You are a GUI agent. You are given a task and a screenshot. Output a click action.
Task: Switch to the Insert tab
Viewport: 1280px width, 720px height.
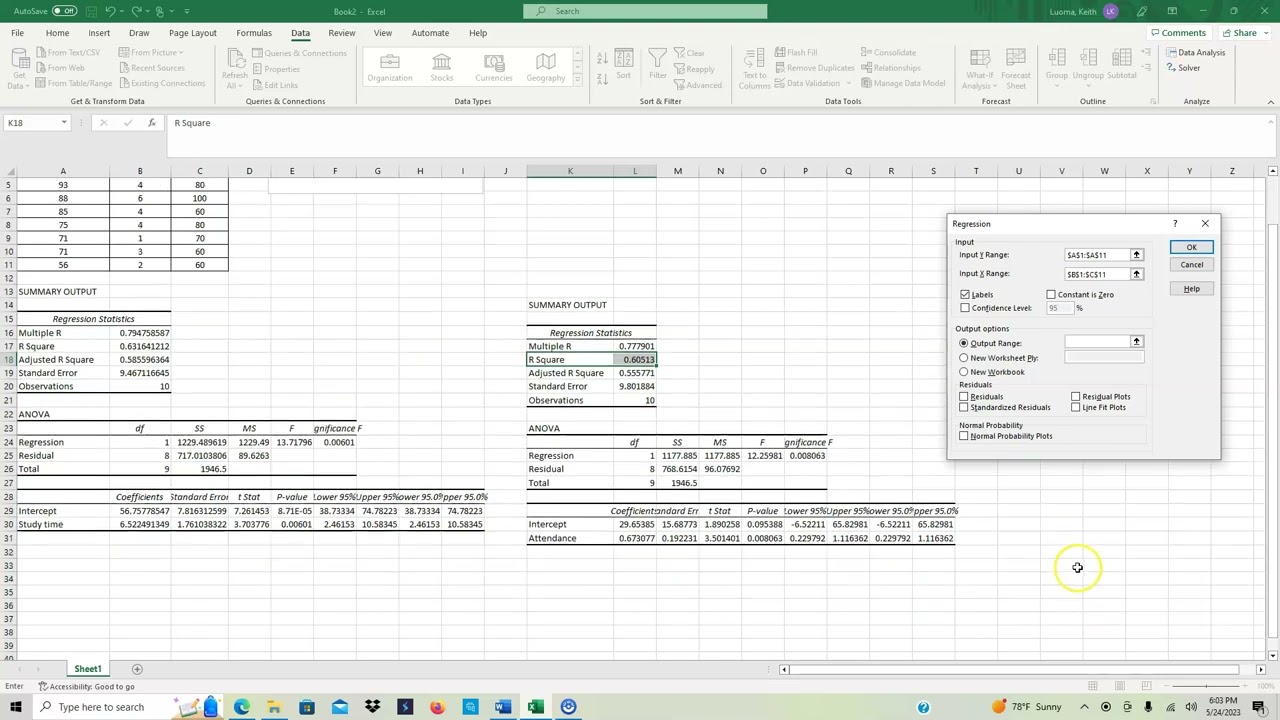pyautogui.click(x=99, y=33)
